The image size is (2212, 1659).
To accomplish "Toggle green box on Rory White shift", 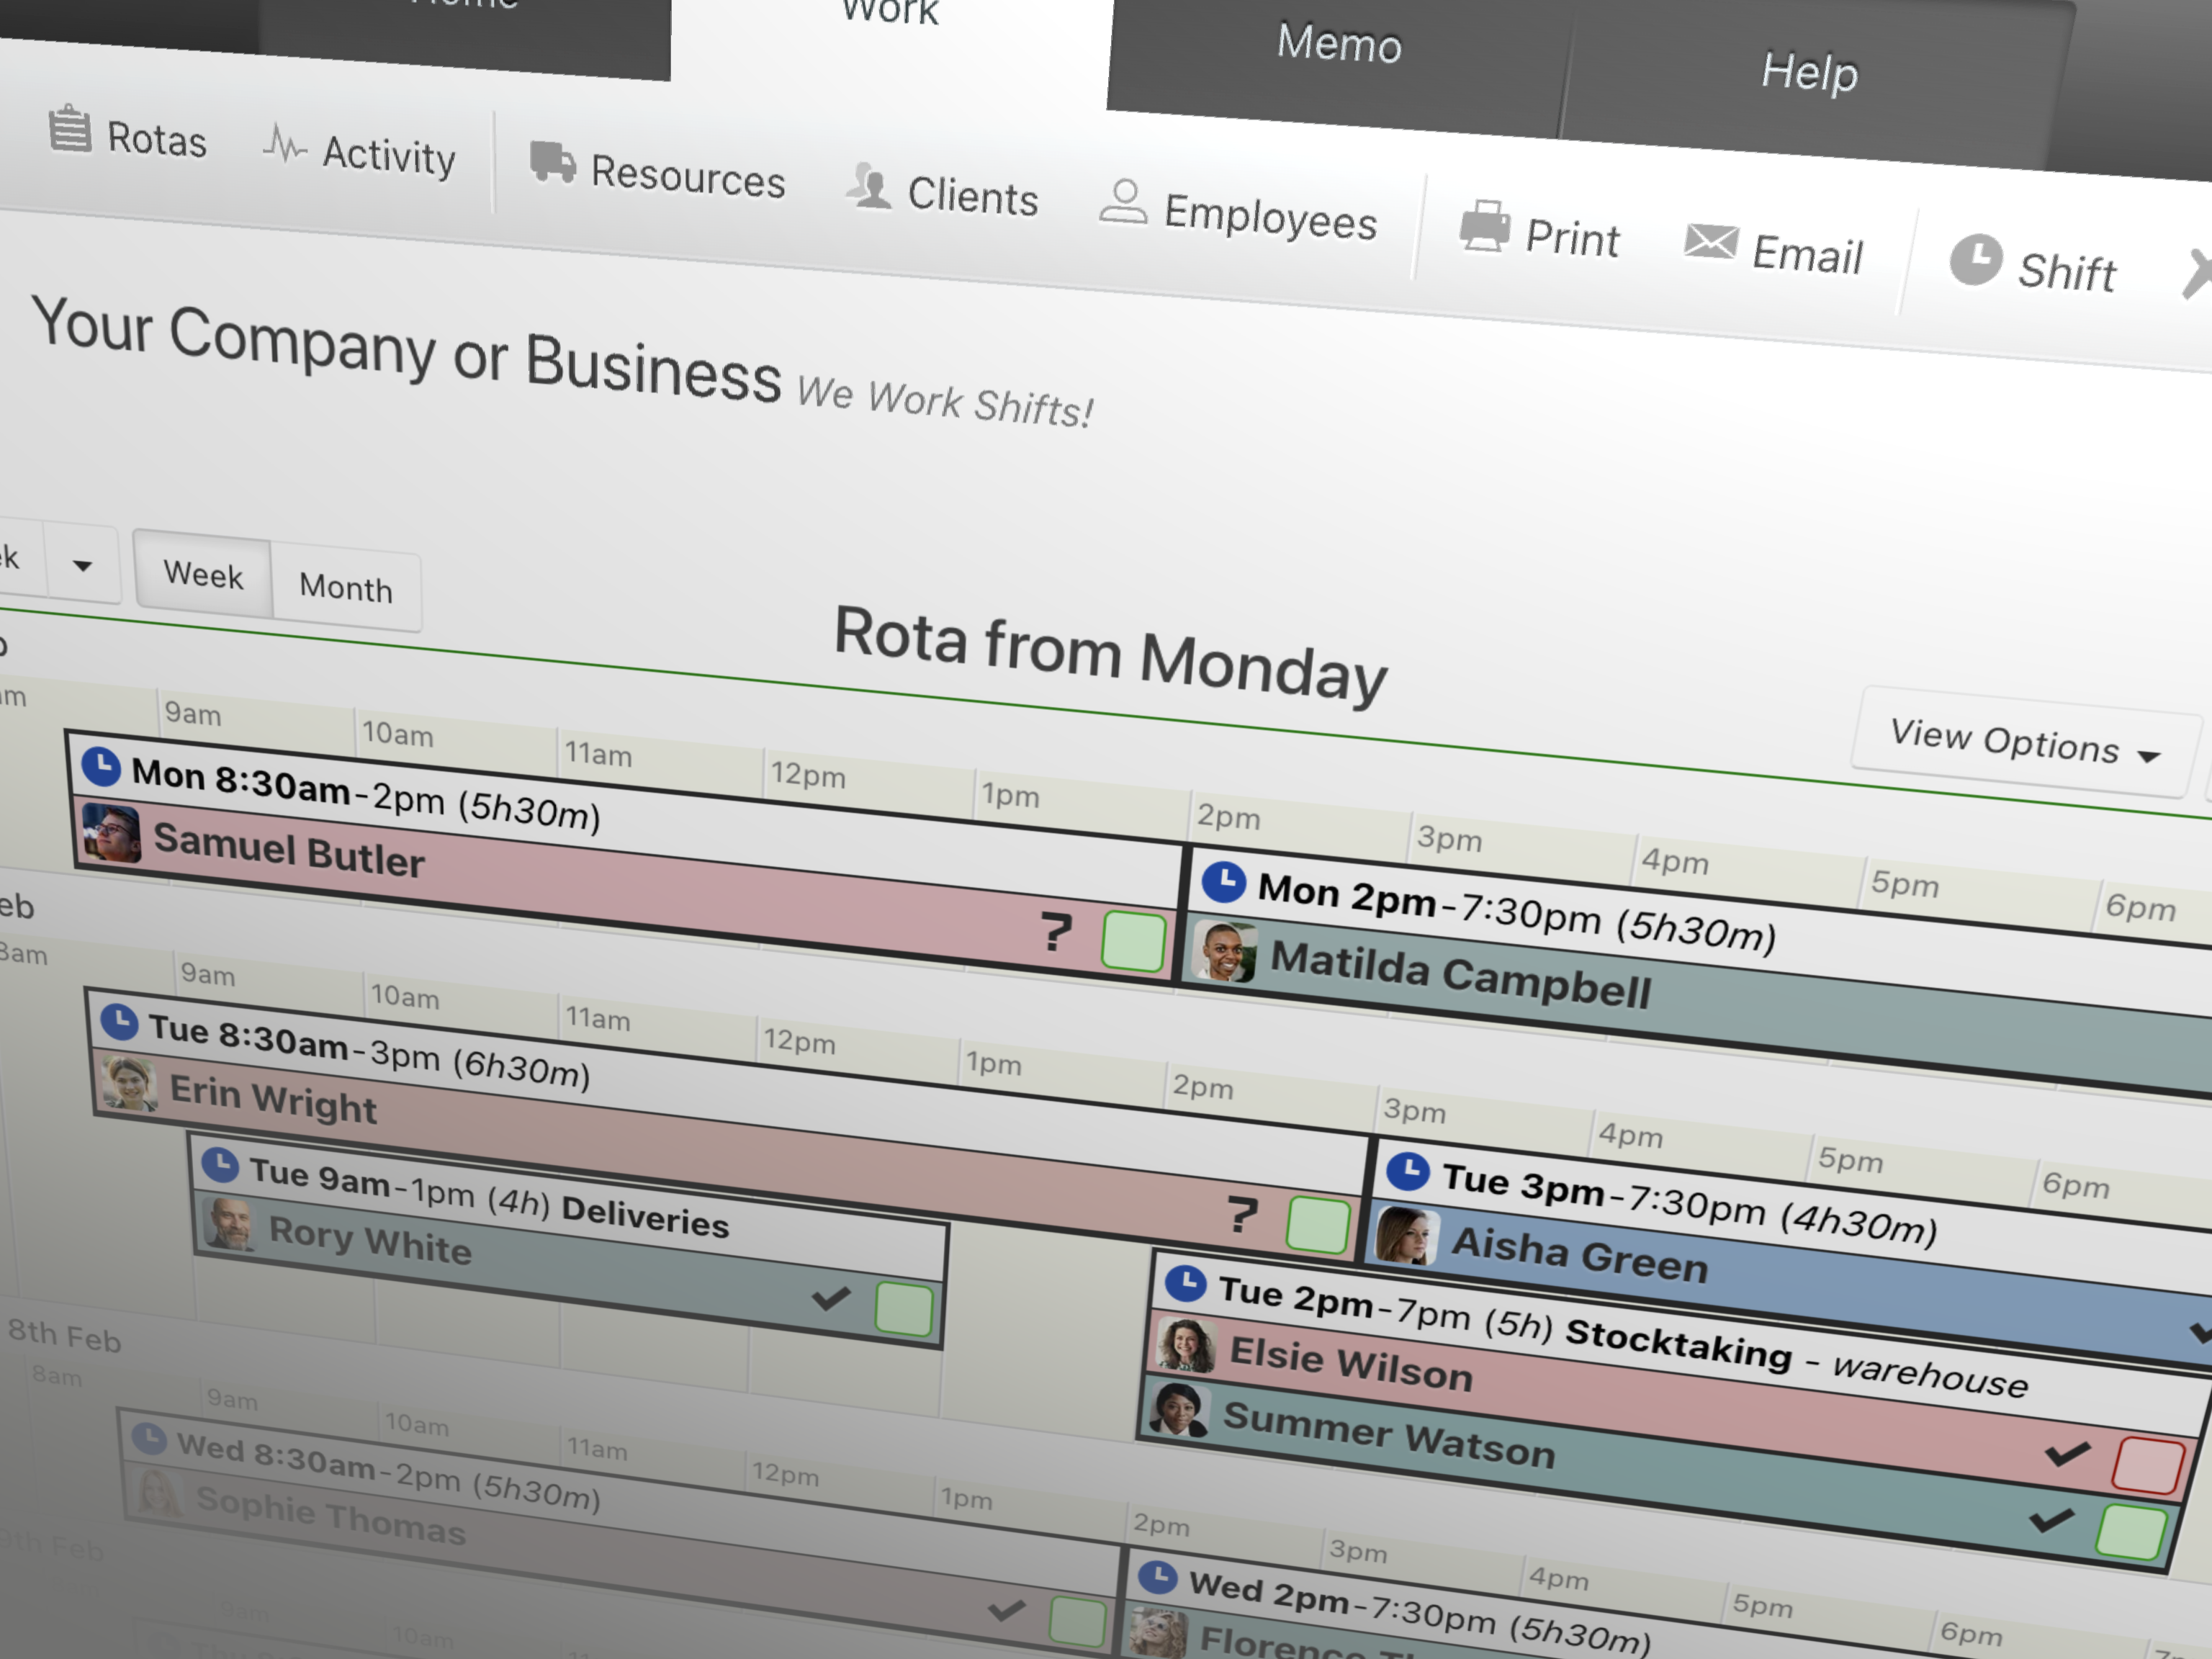I will point(904,1308).
